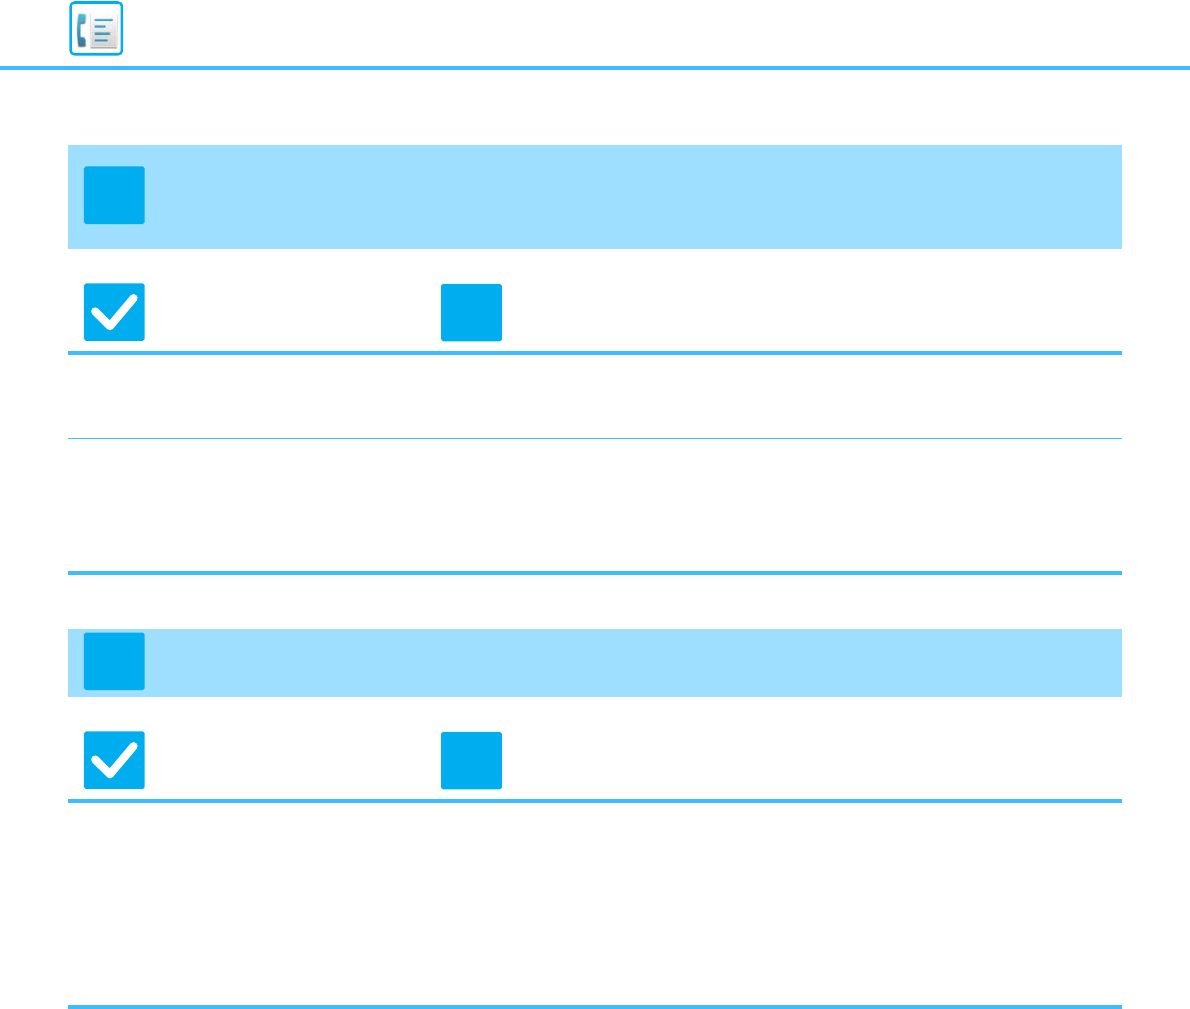Screen dimensions: 1190x1009
Task: Uncheck the ticked checkbox in the upper section
Action: 114,313
